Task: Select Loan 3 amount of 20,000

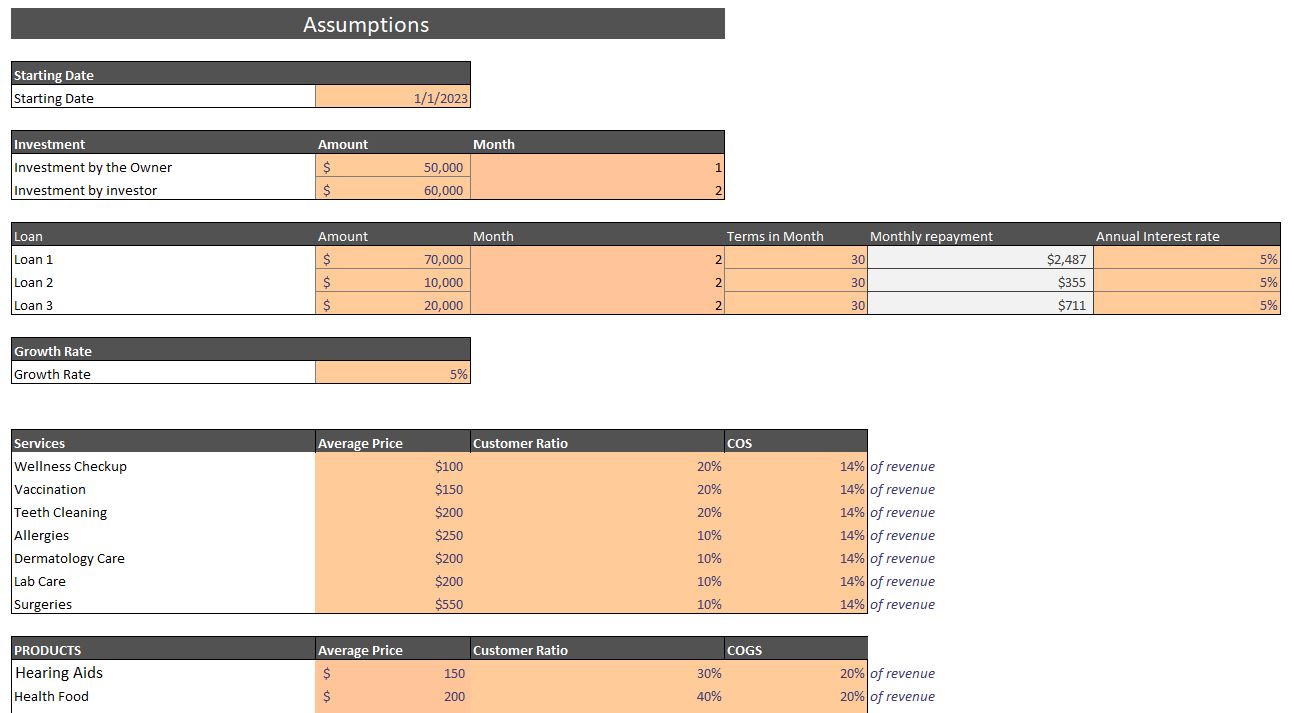Action: [x=392, y=305]
